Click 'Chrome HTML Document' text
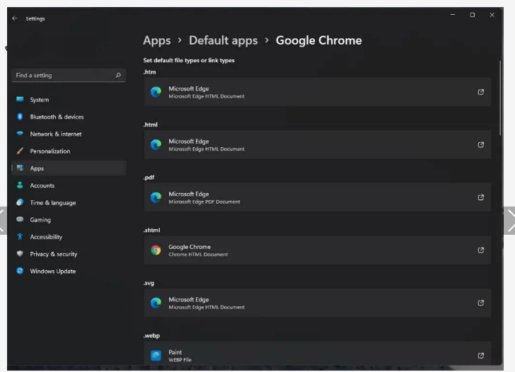This screenshot has height=372, width=515. (198, 254)
